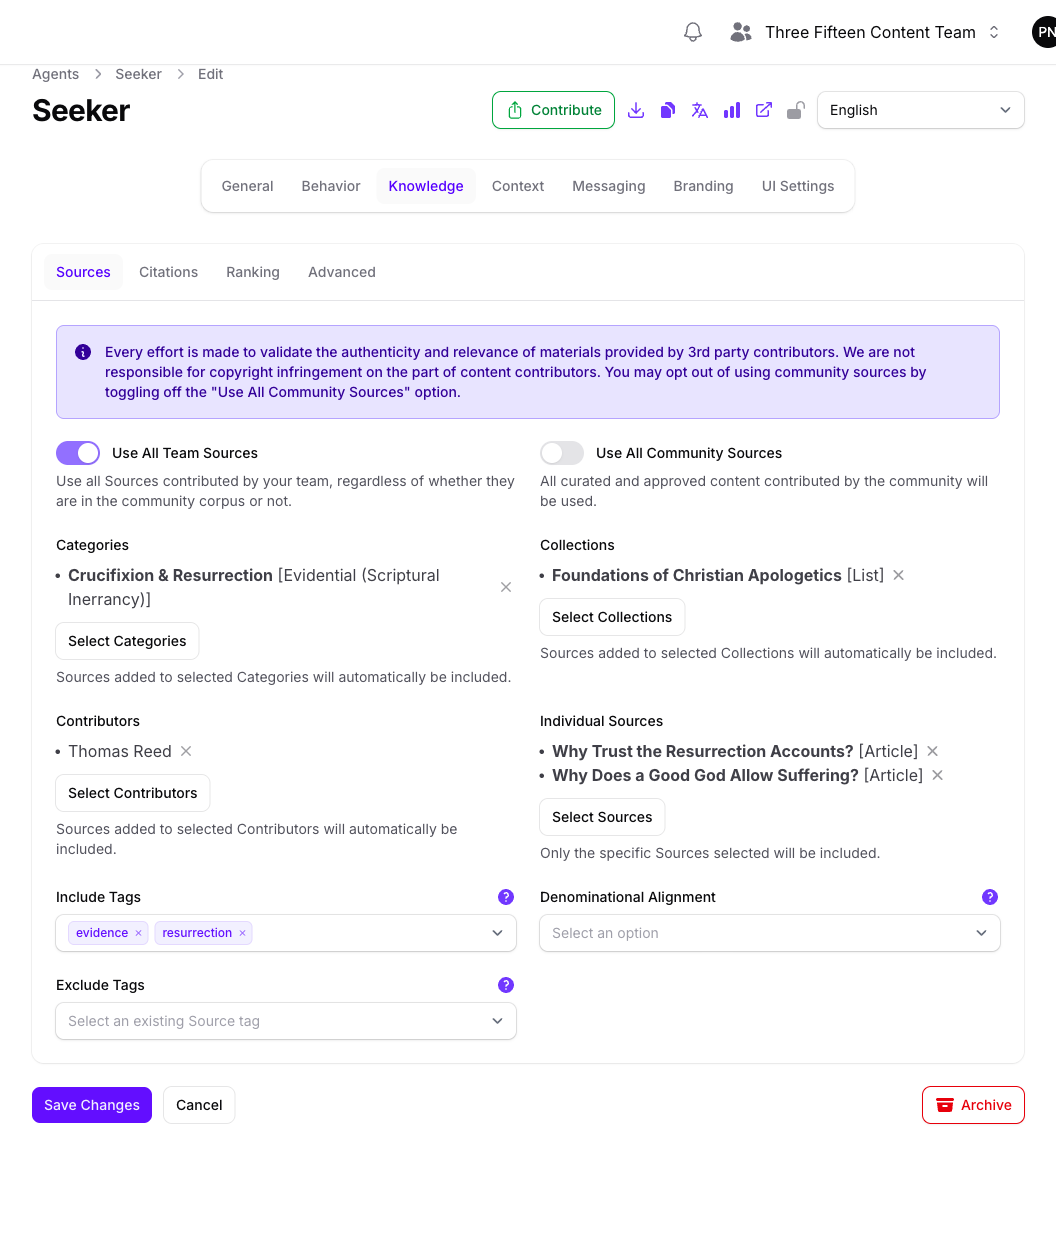
Task: View the analytics bar chart icon
Action: click(x=732, y=110)
